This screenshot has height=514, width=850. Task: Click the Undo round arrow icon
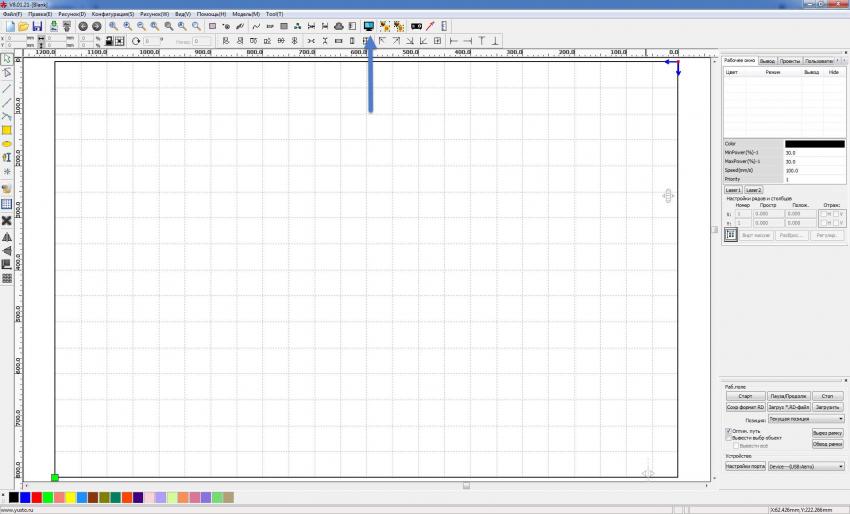pyautogui.click(x=83, y=26)
